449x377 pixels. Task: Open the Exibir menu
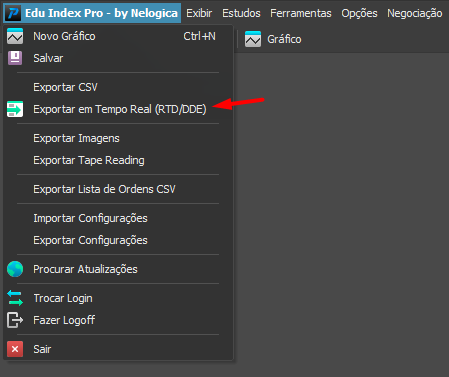199,13
